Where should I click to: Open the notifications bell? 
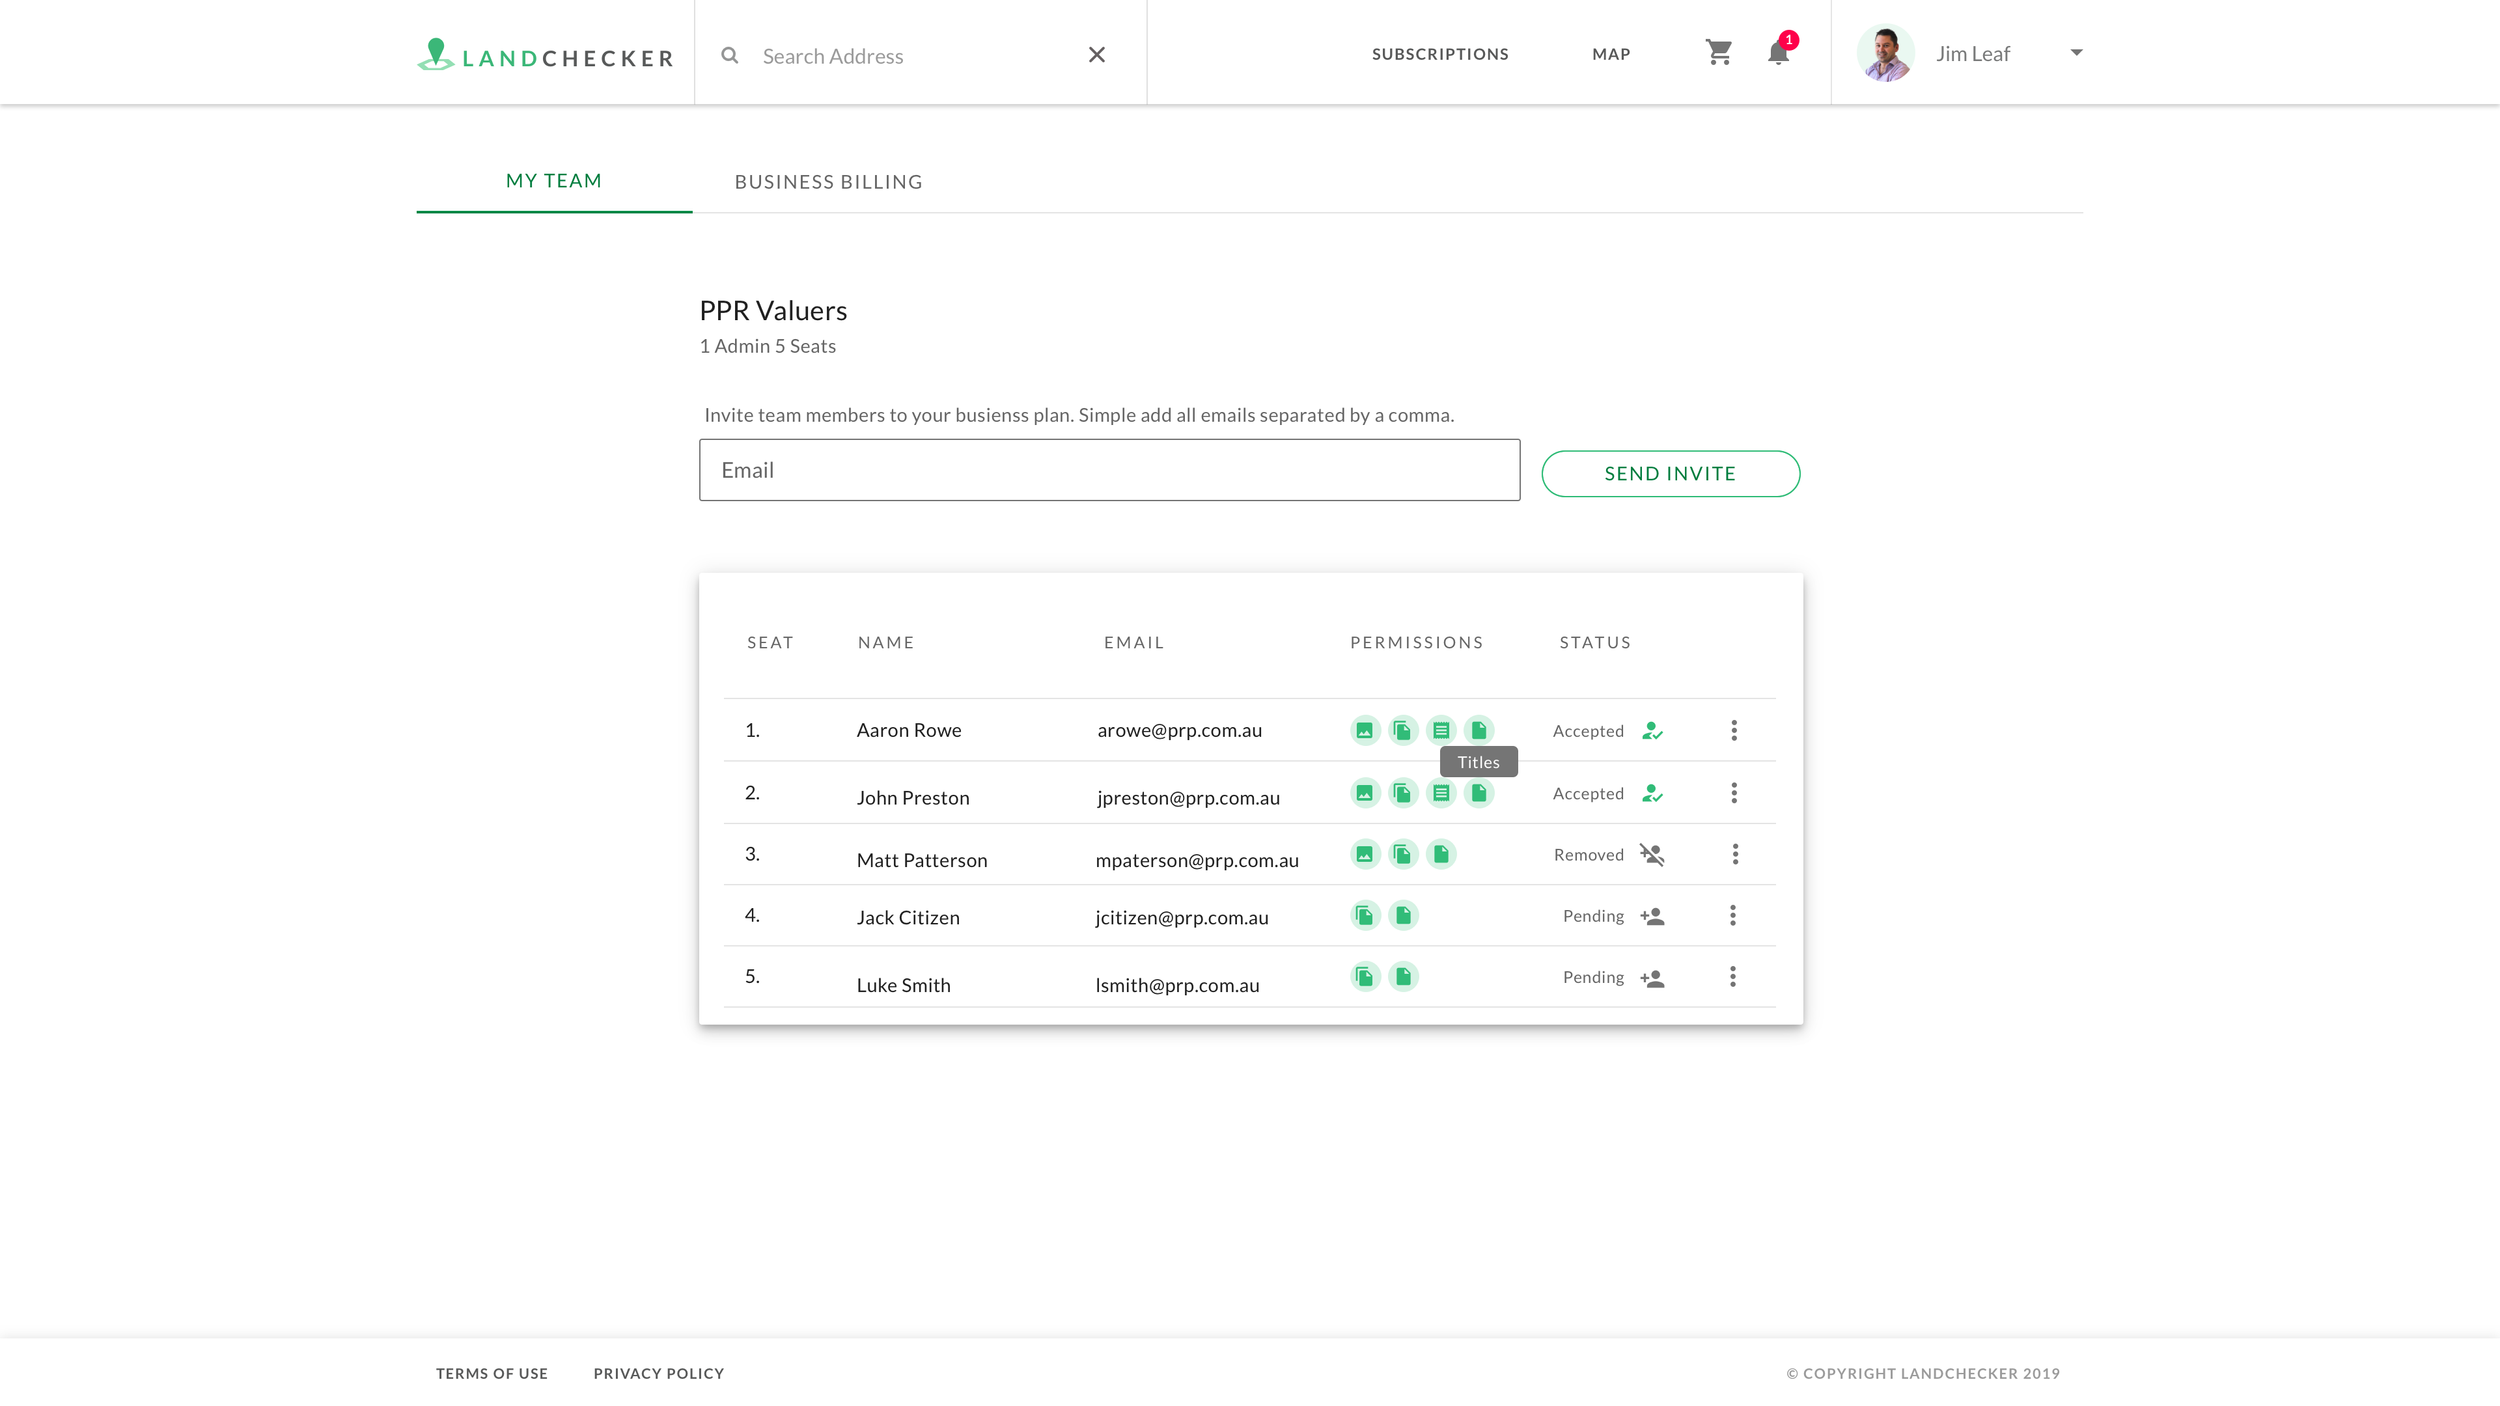(x=1778, y=52)
